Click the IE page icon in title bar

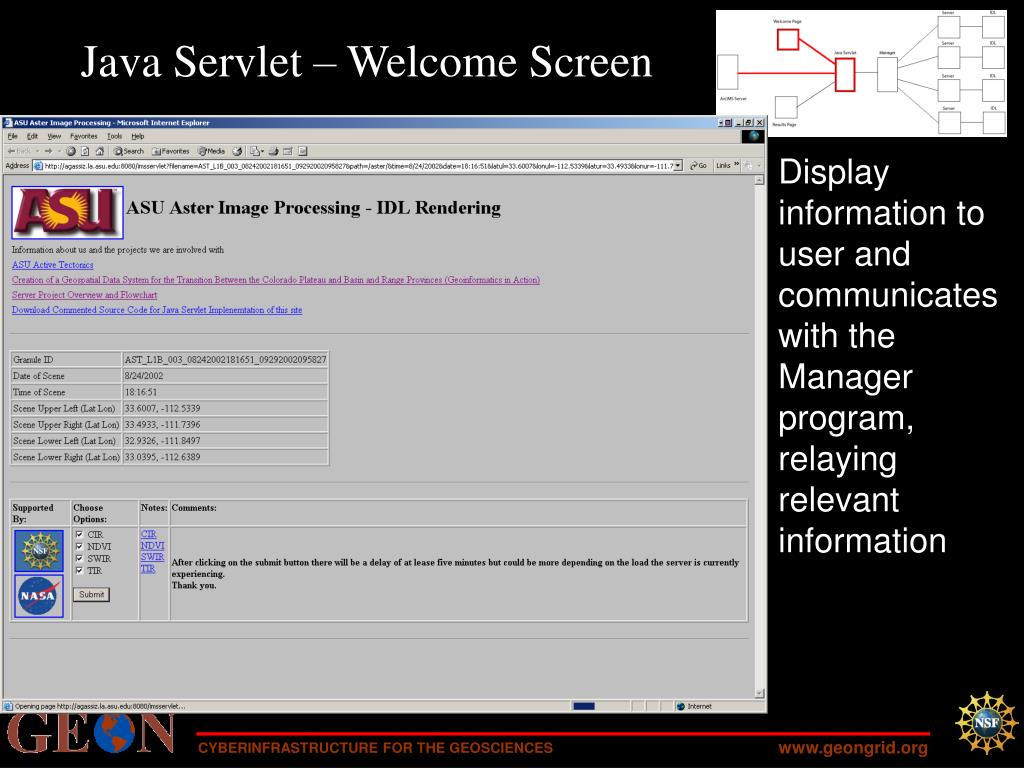coord(7,123)
